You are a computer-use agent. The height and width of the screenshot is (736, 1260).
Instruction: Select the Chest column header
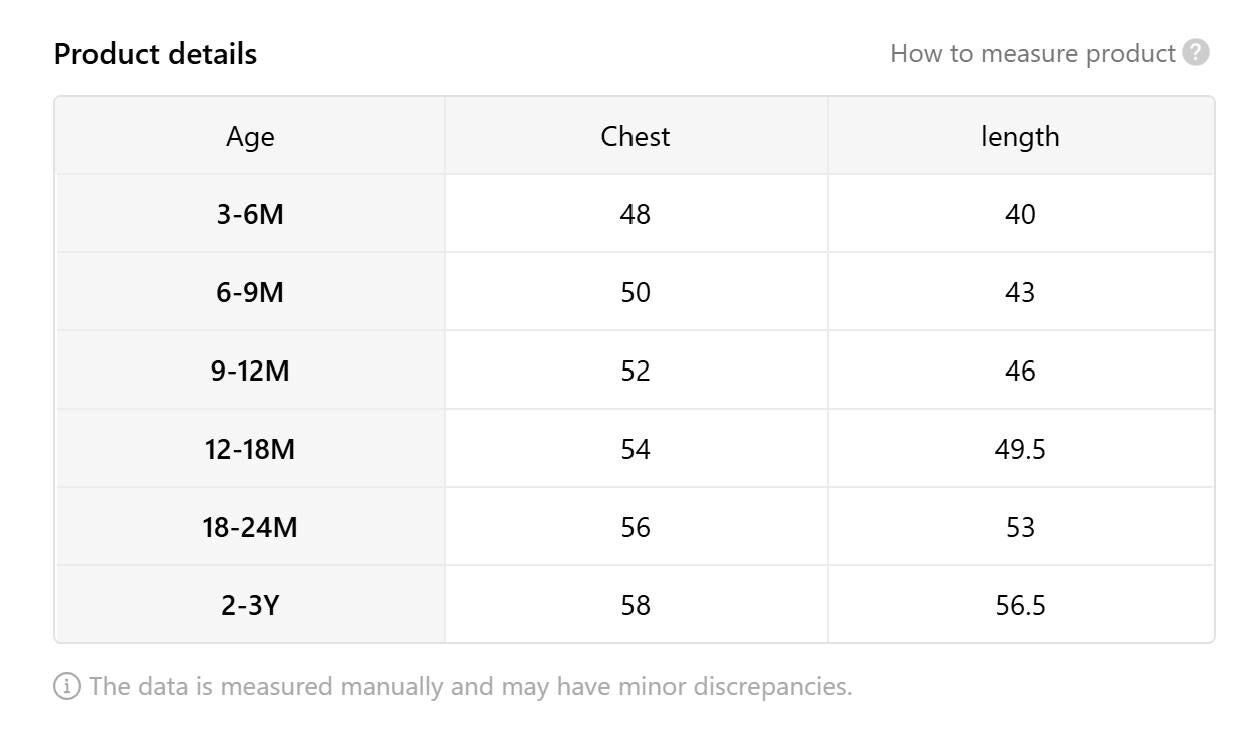pos(635,136)
